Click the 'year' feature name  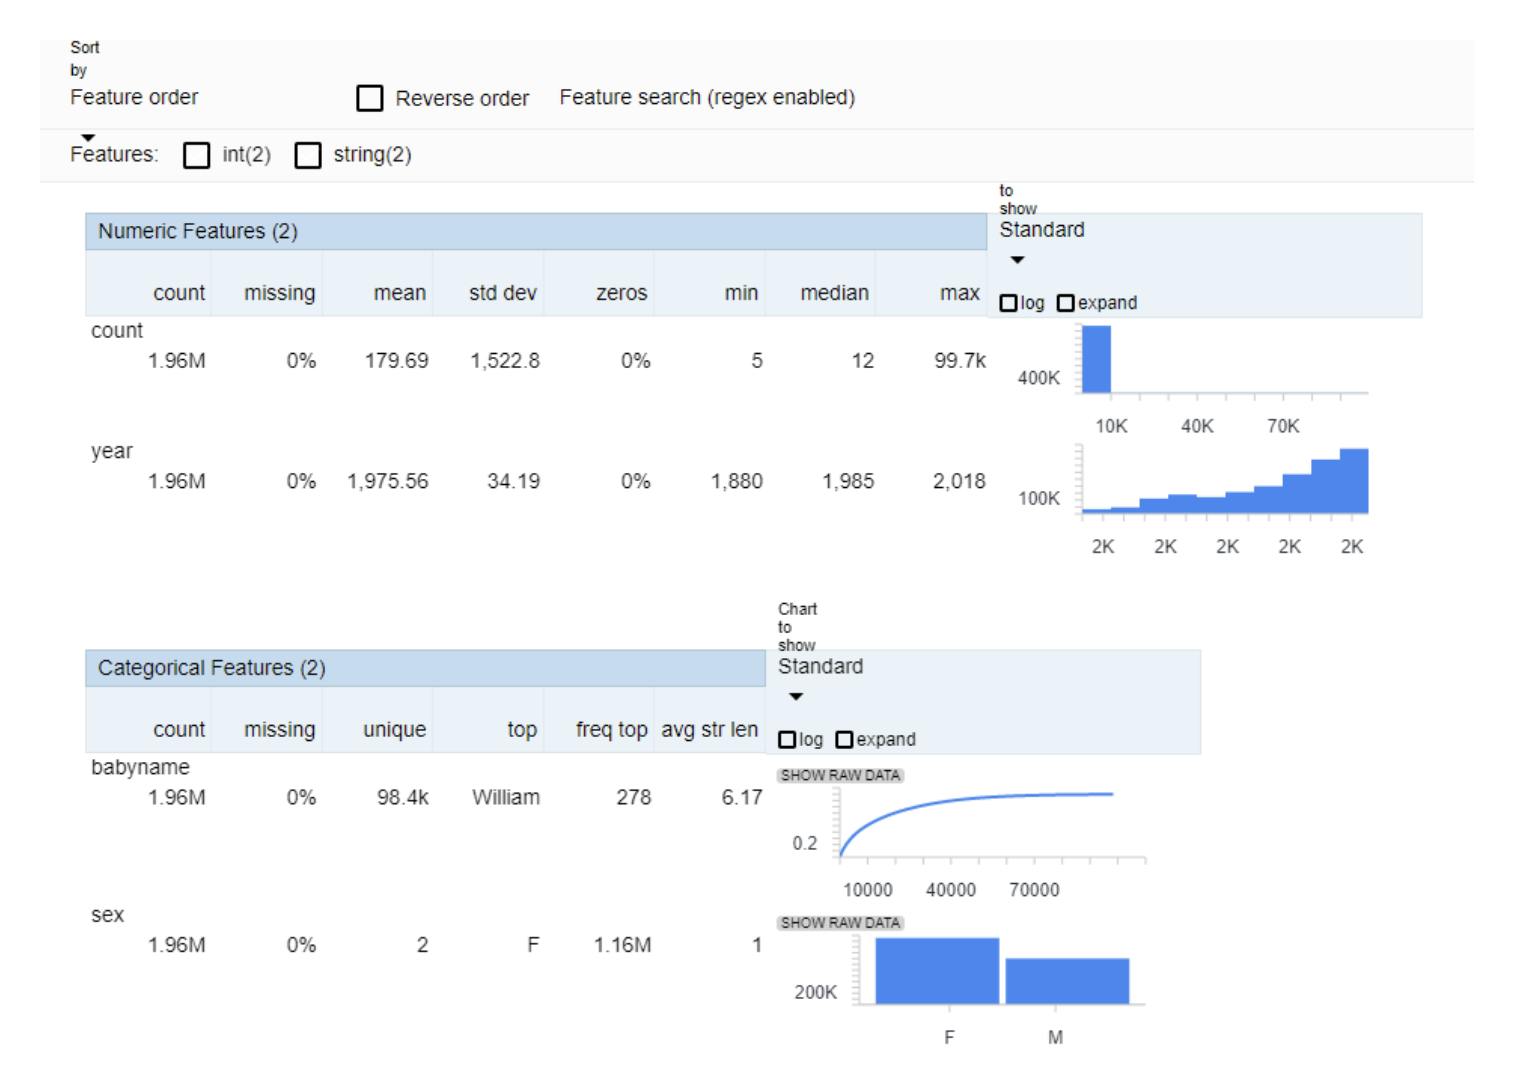click(x=112, y=452)
